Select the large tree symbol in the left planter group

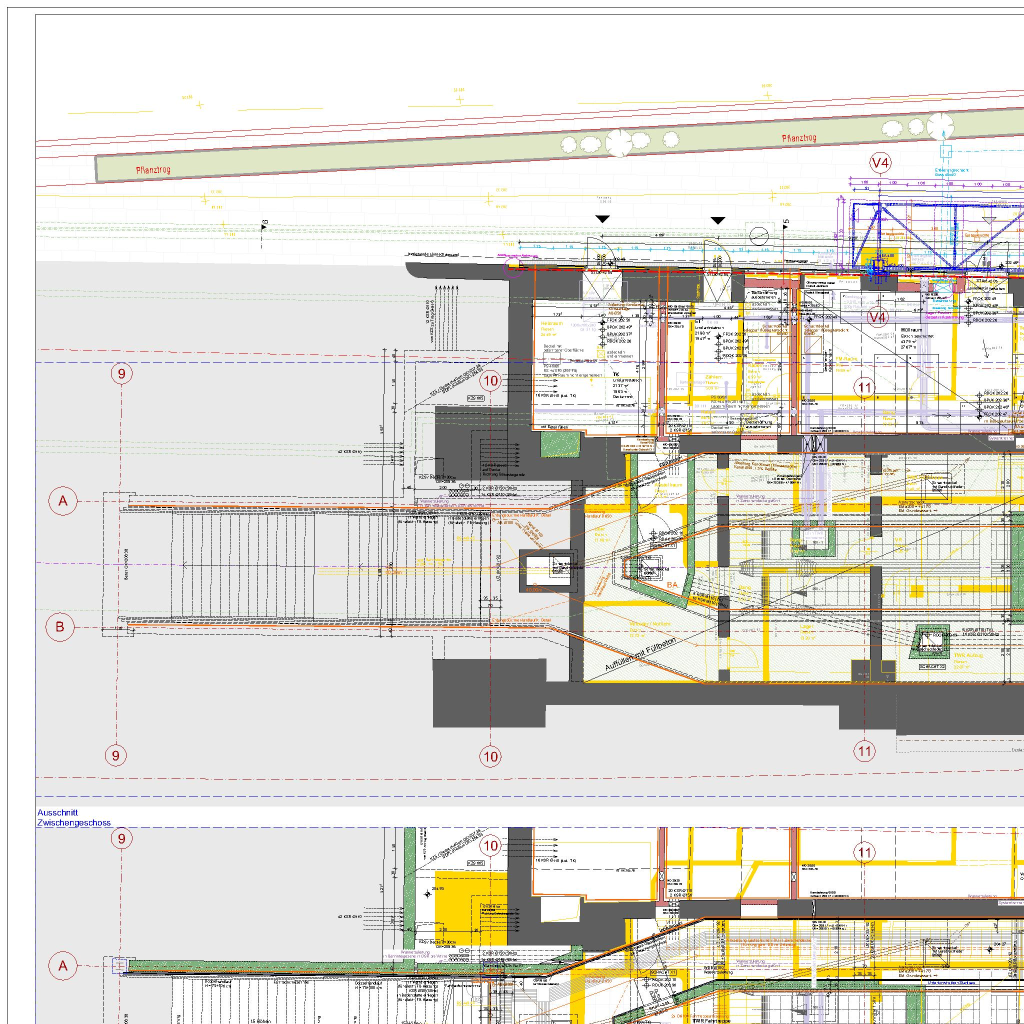618,143
